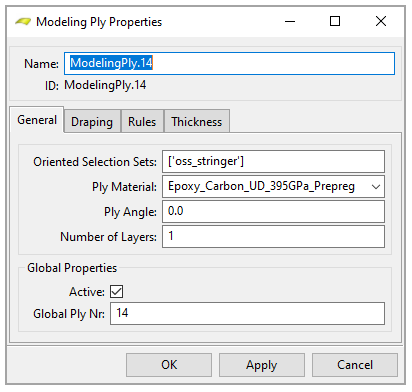The height and width of the screenshot is (392, 412).
Task: Maximize the Modeling Ply Properties window
Action: pyautogui.click(x=335, y=22)
